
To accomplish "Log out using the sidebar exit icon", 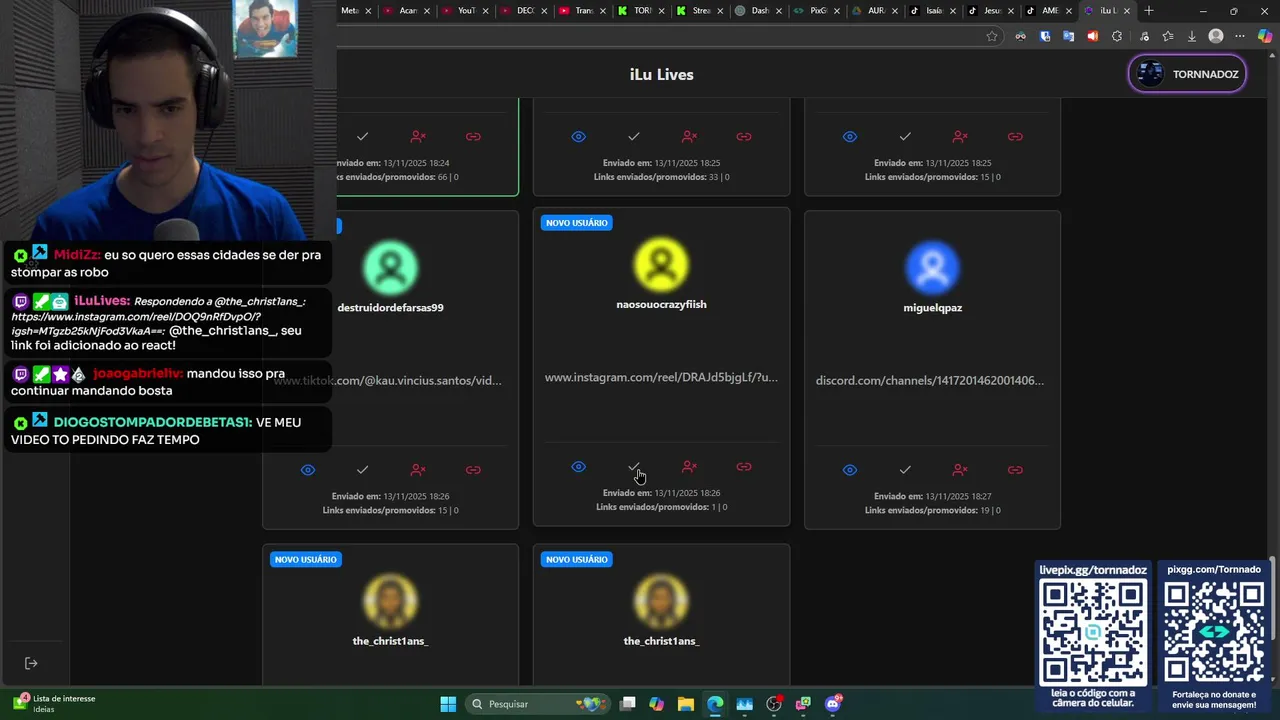I will pyautogui.click(x=31, y=663).
